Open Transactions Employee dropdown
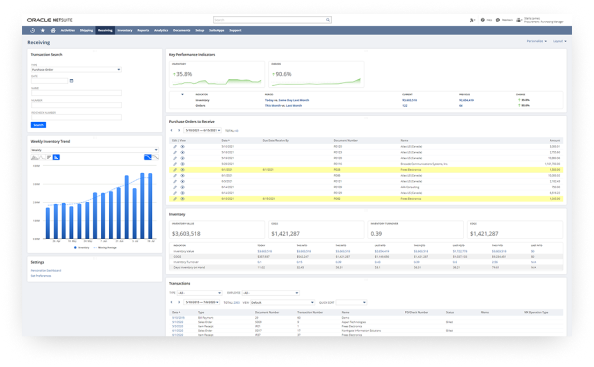This screenshot has height=367, width=594. coord(270,293)
